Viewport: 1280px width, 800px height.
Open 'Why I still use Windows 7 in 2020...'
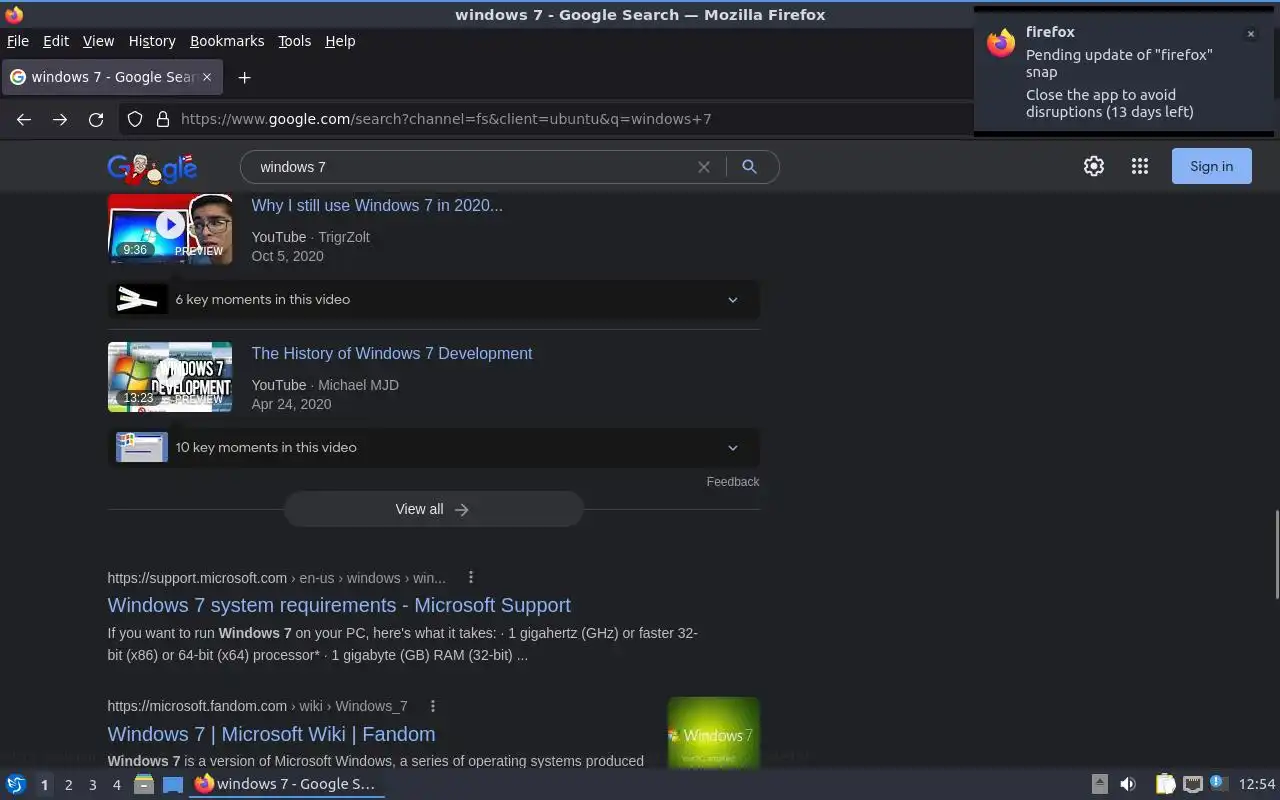(377, 205)
